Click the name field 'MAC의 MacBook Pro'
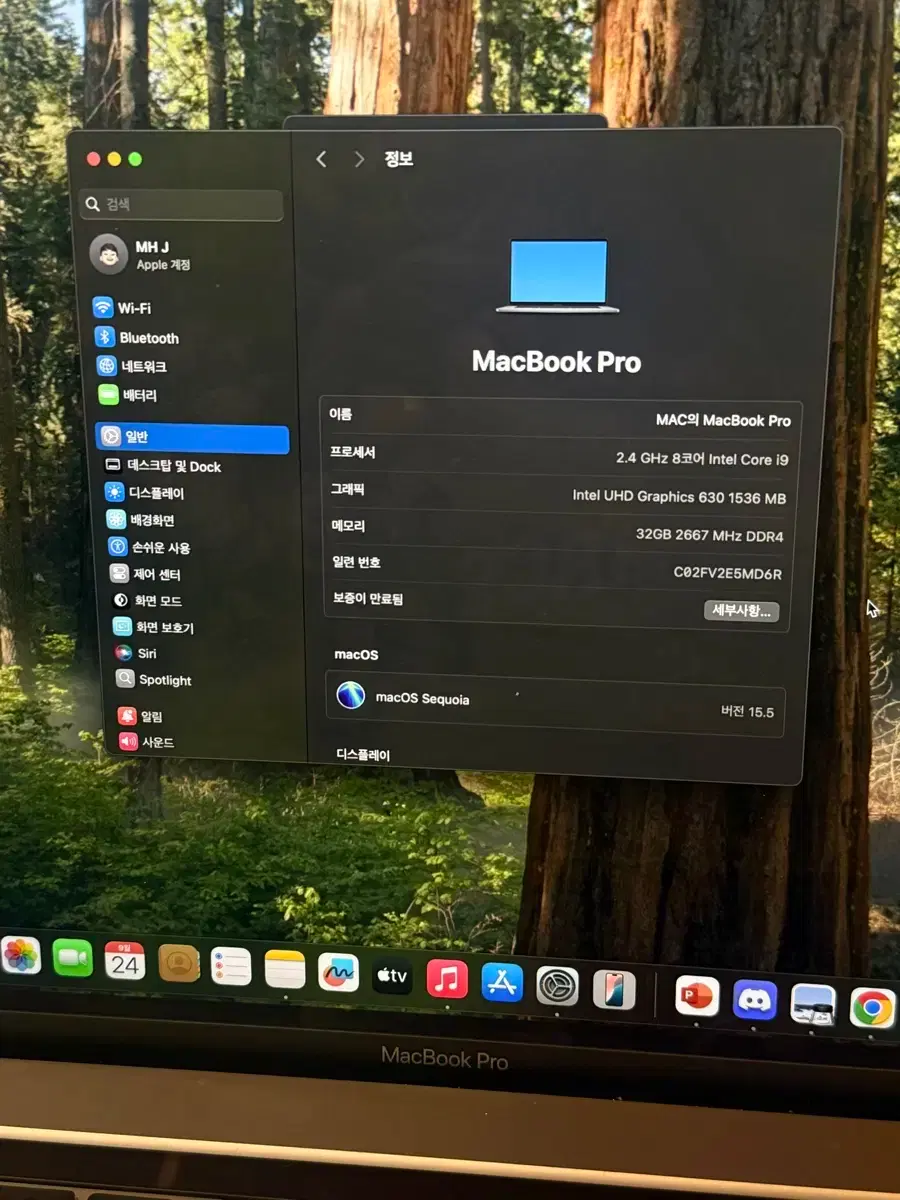Image resolution: width=900 pixels, height=1200 pixels. point(723,421)
